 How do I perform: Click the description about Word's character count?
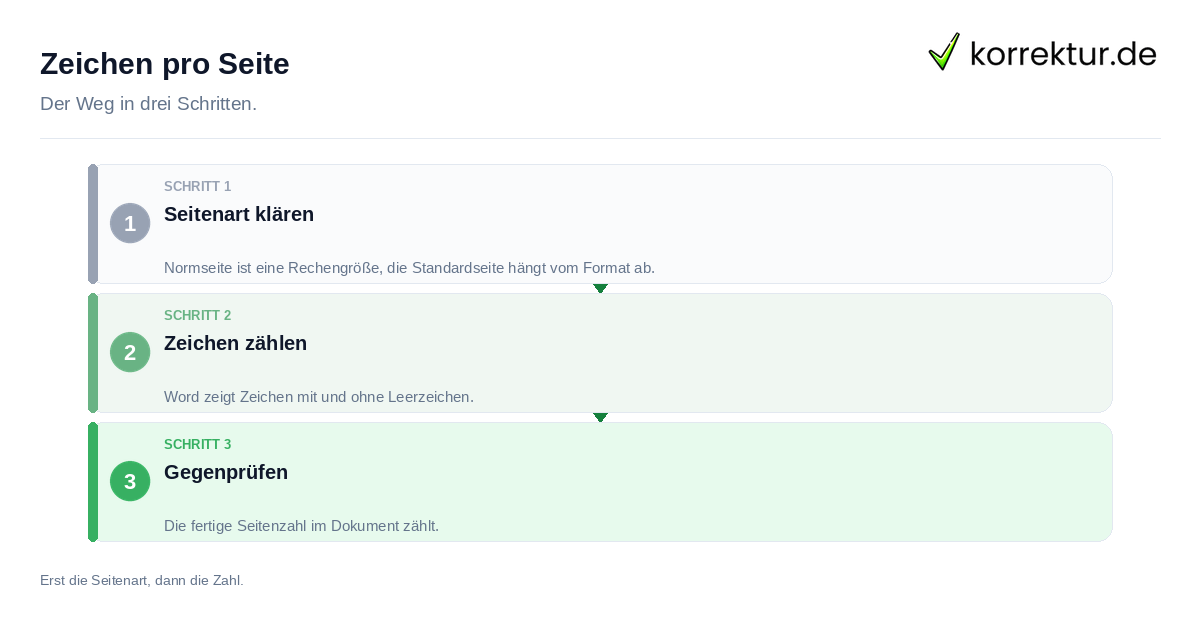pos(319,397)
